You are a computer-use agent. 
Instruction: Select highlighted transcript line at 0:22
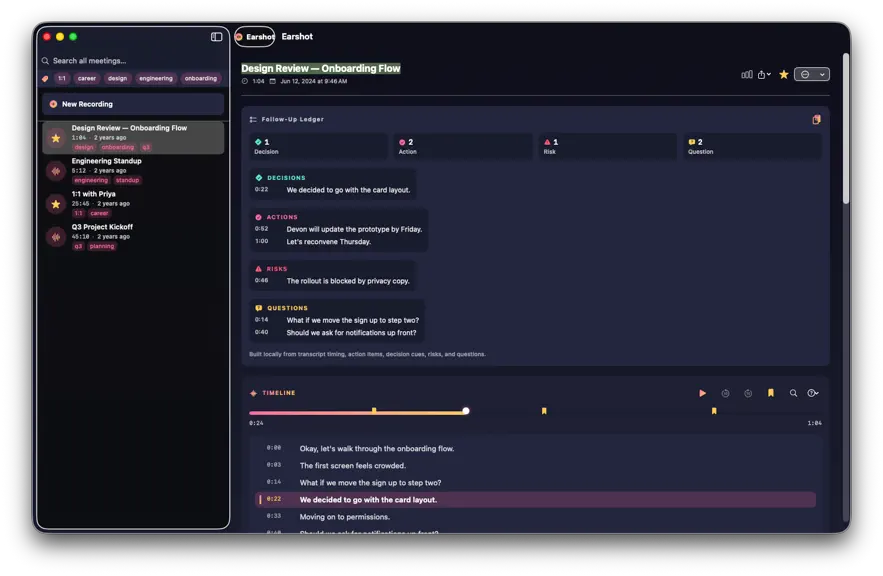pyautogui.click(x=535, y=499)
